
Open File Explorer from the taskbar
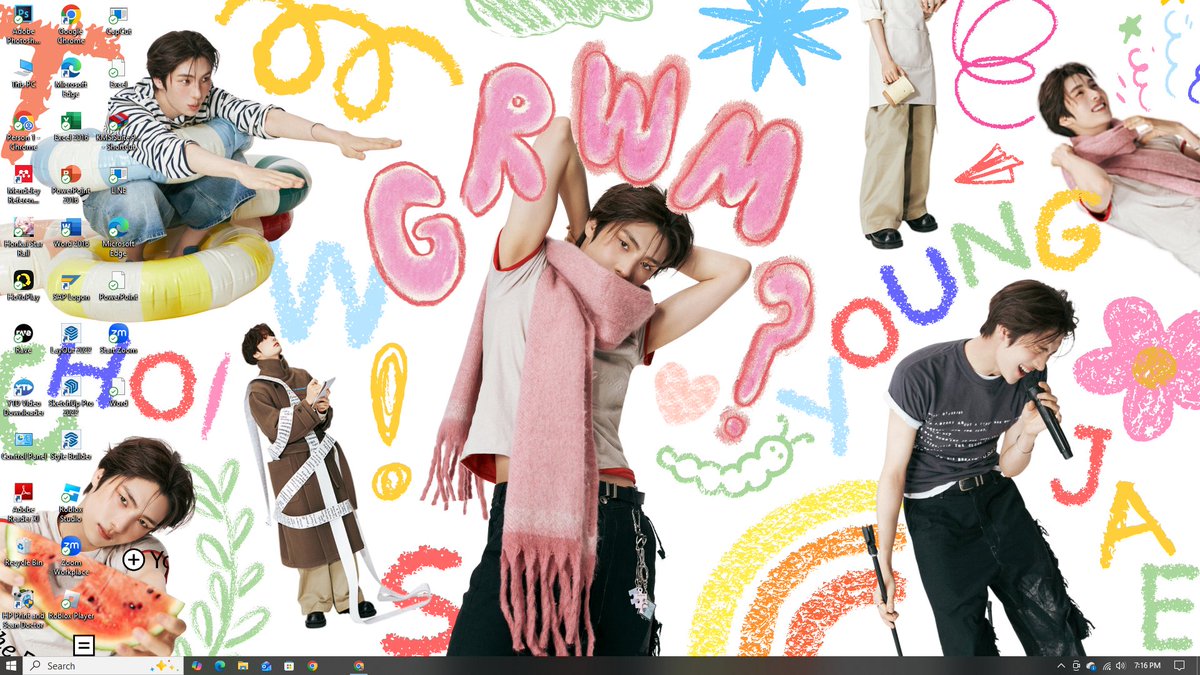243,665
